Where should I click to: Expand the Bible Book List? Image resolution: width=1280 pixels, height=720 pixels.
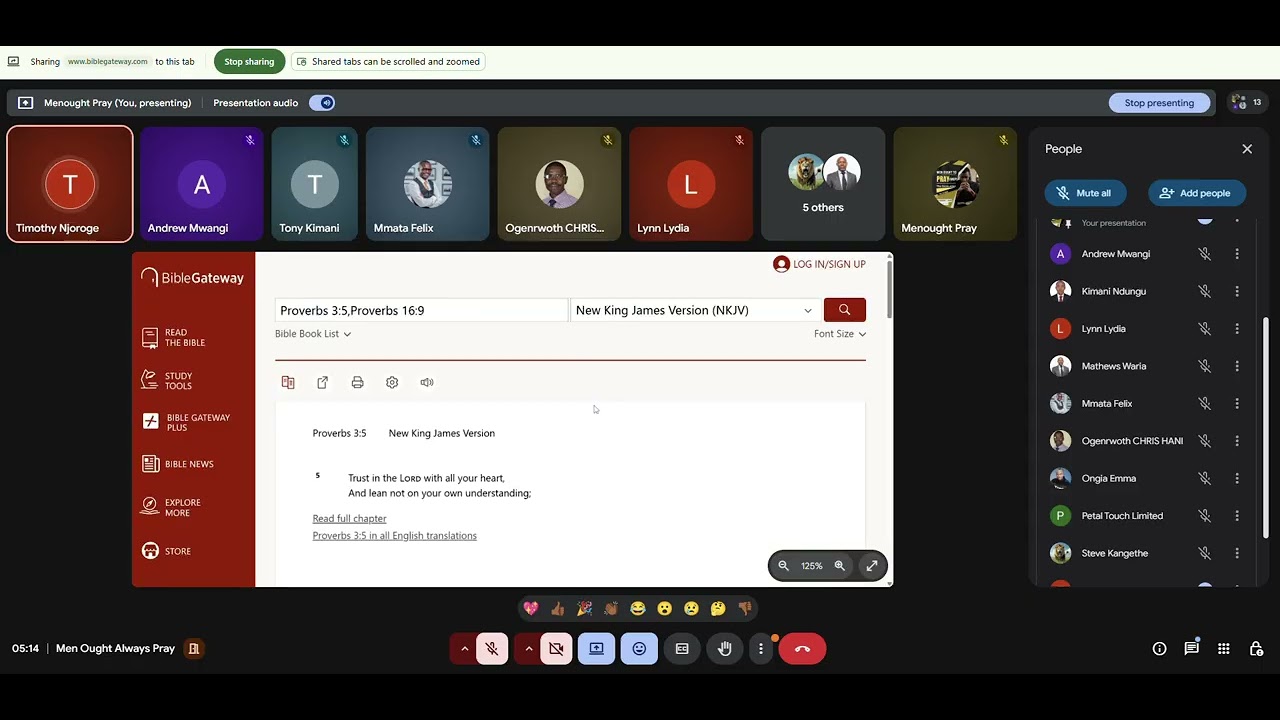pos(313,334)
